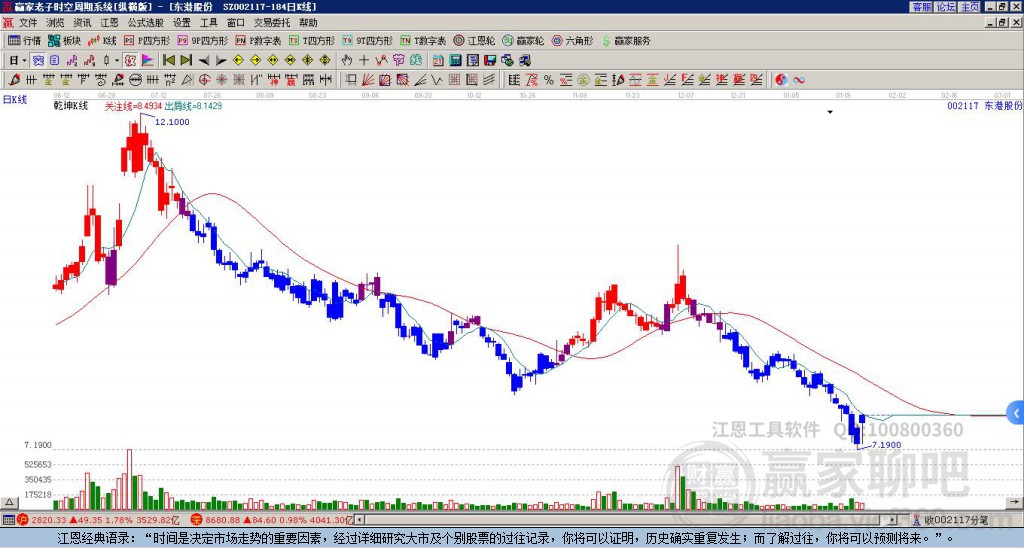Open the 行情 quotes view

25,40
